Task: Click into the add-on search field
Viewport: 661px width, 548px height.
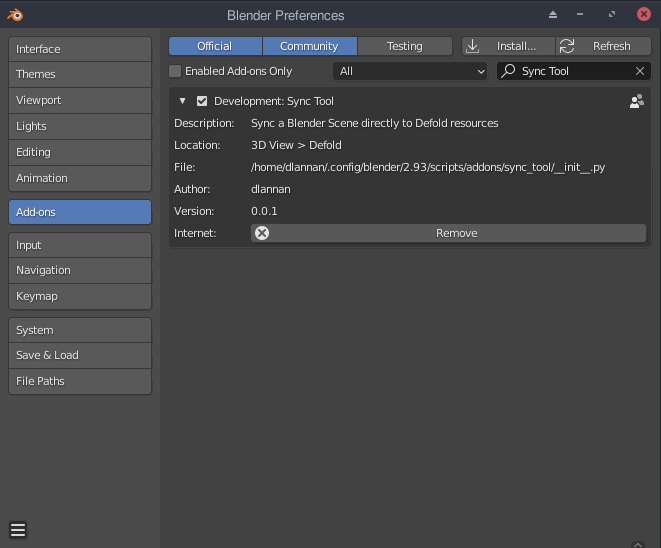Action: click(574, 71)
